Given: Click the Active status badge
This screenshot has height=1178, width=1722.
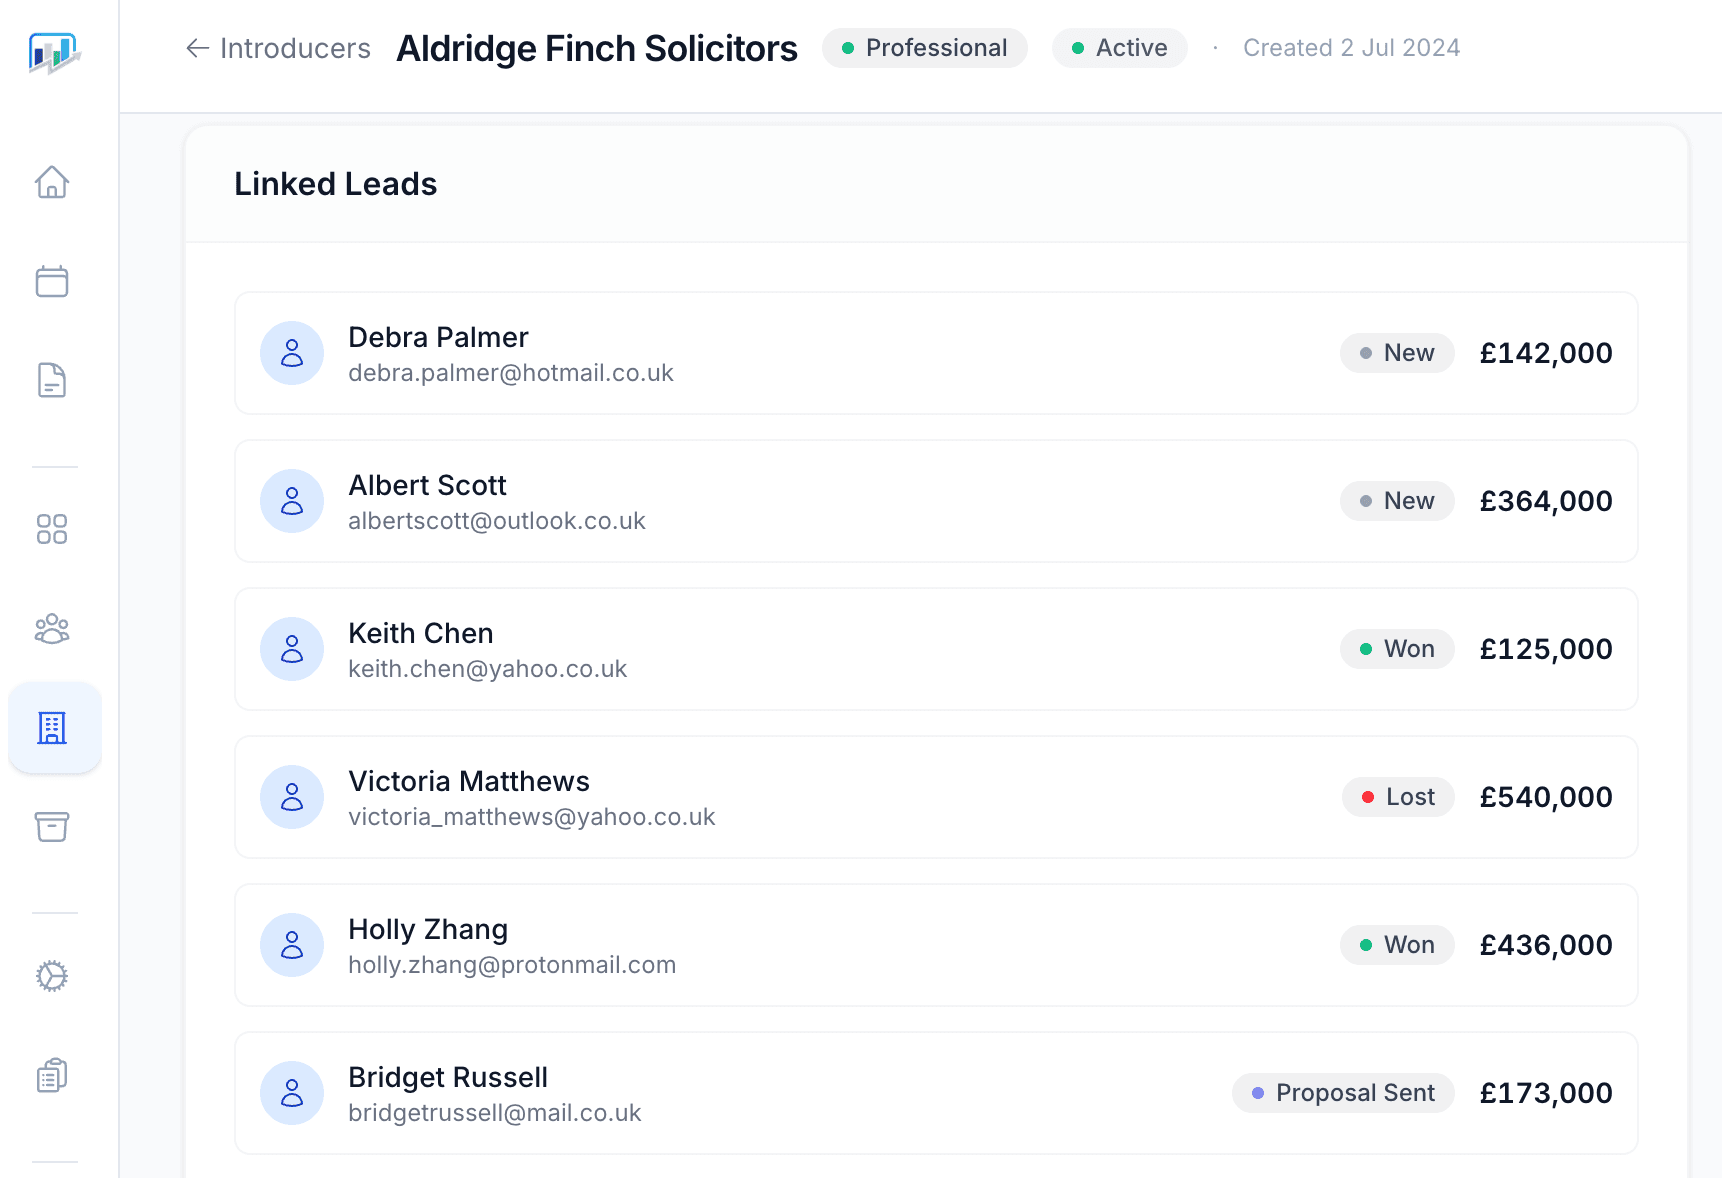Looking at the screenshot, I should [1119, 48].
